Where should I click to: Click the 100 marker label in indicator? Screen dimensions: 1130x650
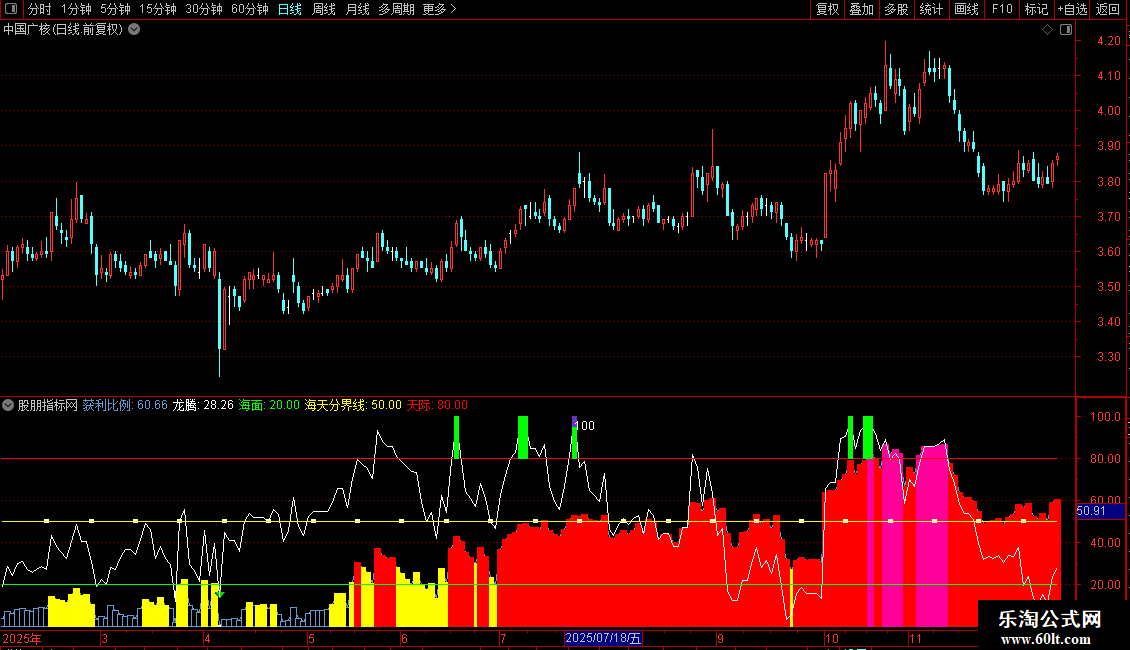point(585,426)
